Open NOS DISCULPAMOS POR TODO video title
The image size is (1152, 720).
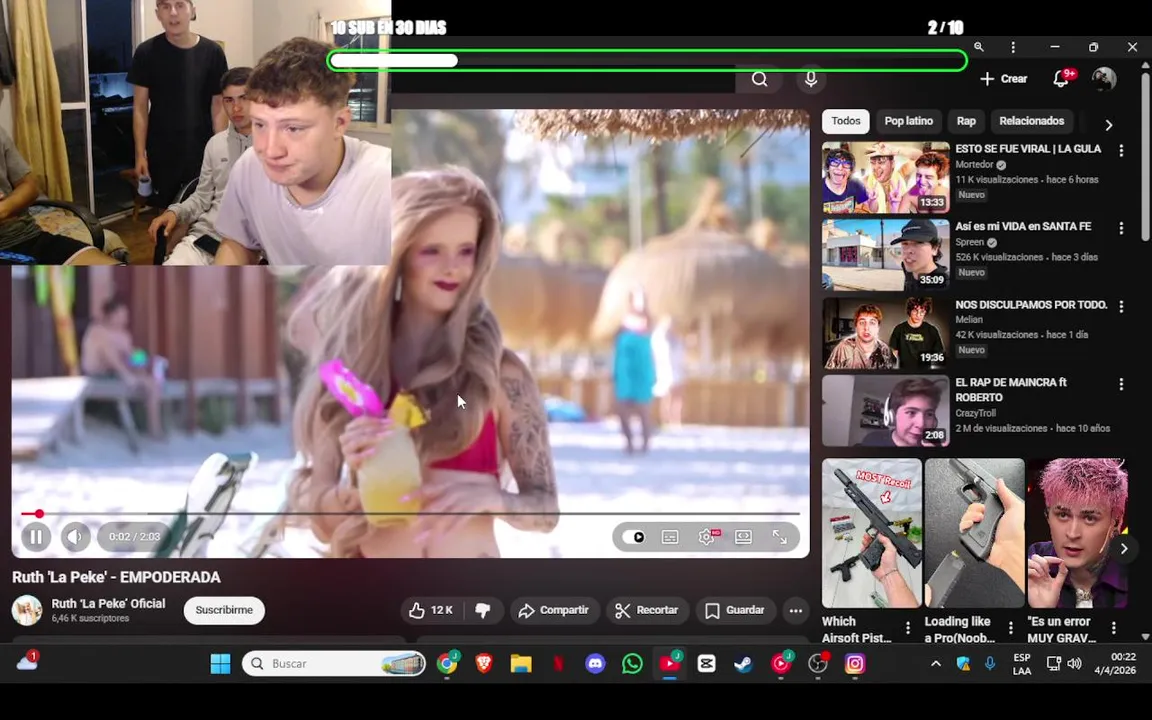tap(1031, 304)
